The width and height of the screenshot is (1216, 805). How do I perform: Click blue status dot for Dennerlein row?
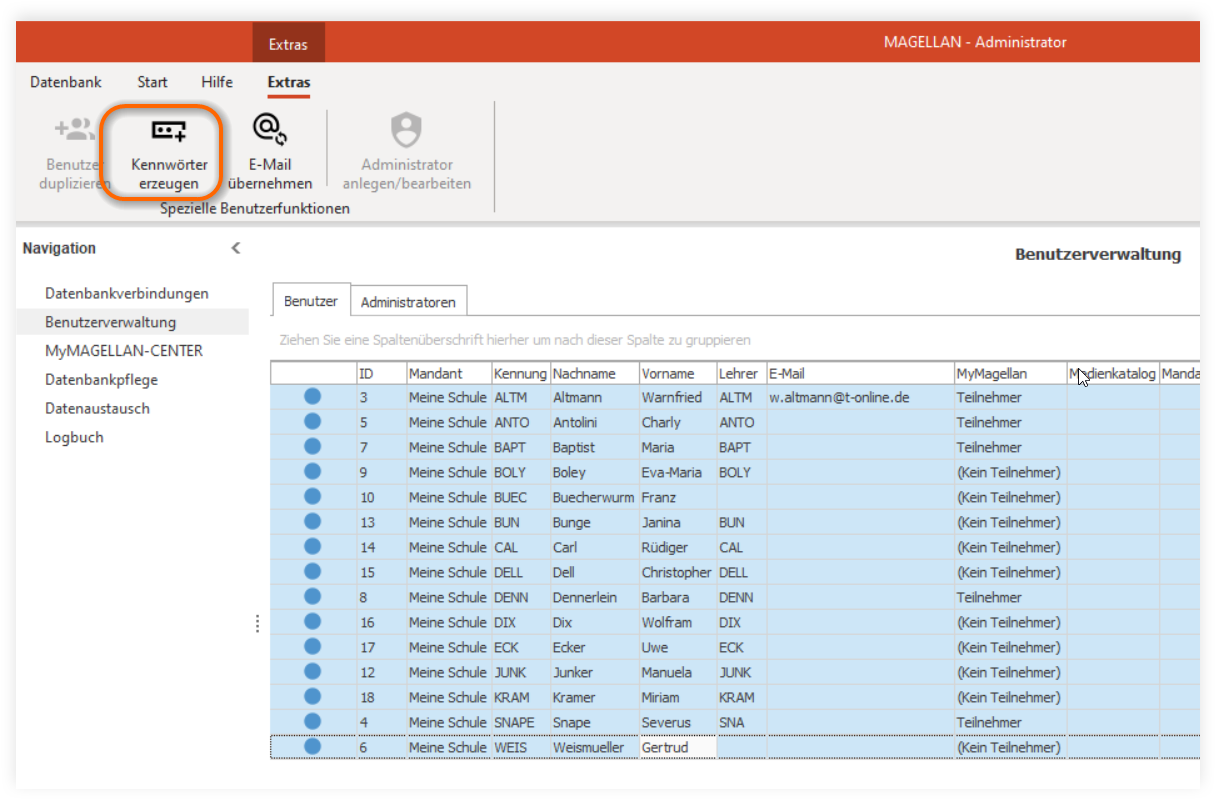click(x=312, y=597)
